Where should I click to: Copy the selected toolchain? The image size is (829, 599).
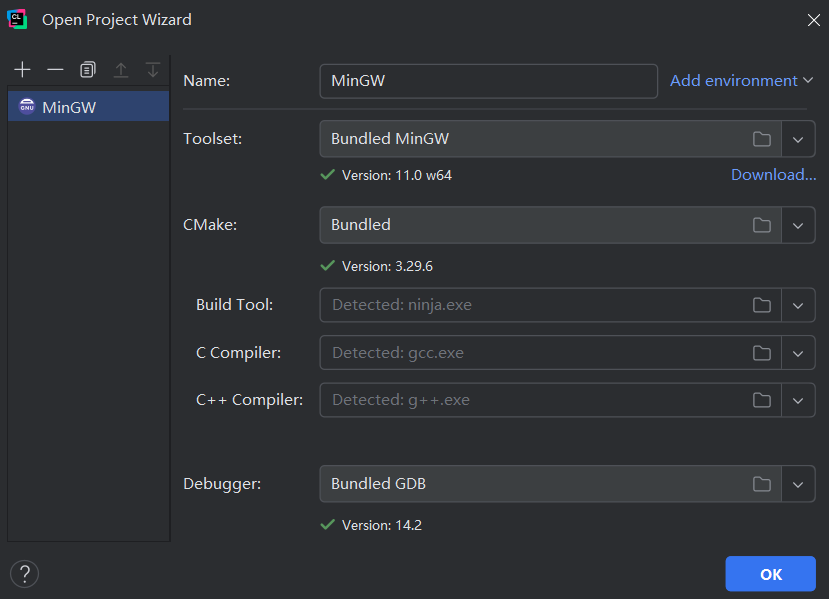[88, 70]
